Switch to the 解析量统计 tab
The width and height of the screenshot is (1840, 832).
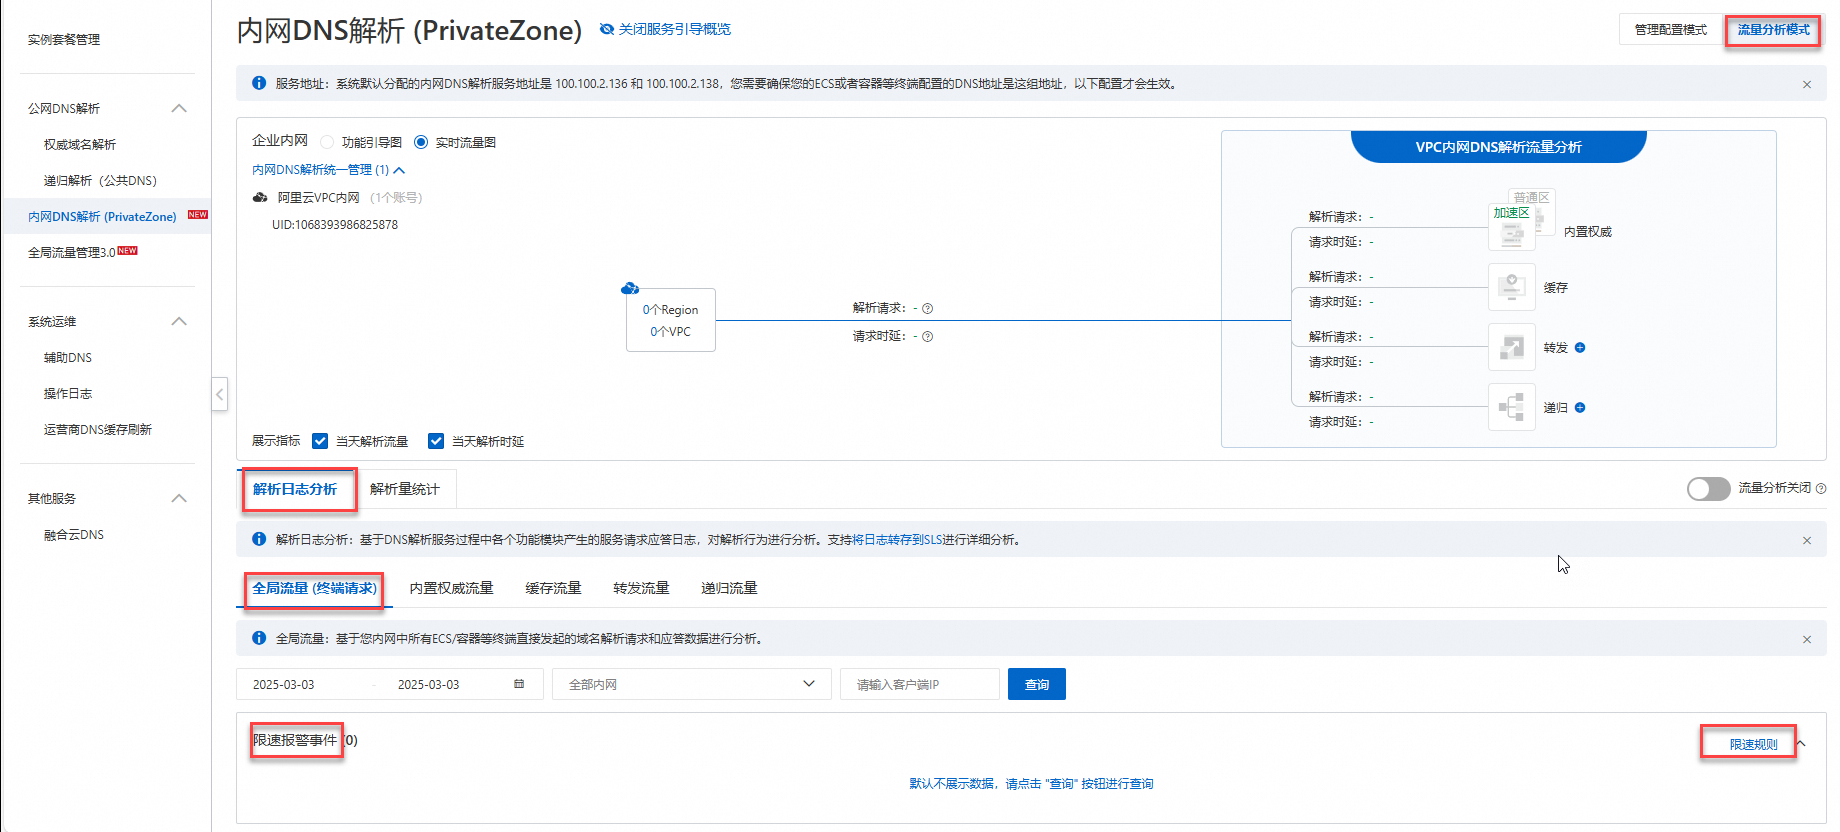404,489
